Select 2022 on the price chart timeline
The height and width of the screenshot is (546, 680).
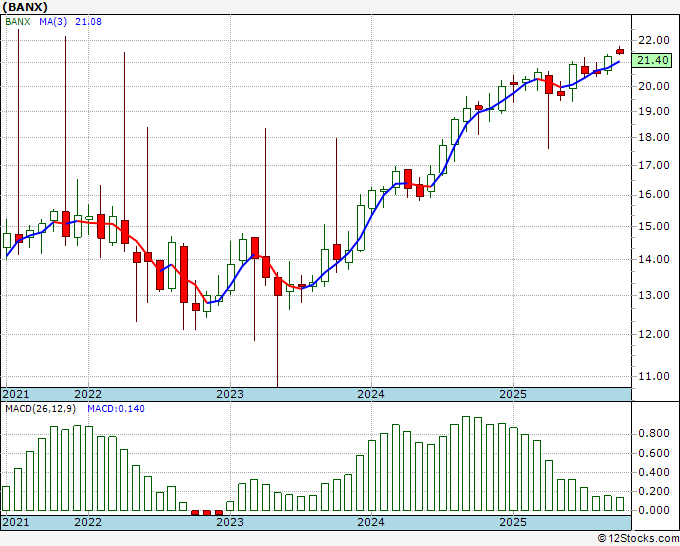[88, 394]
